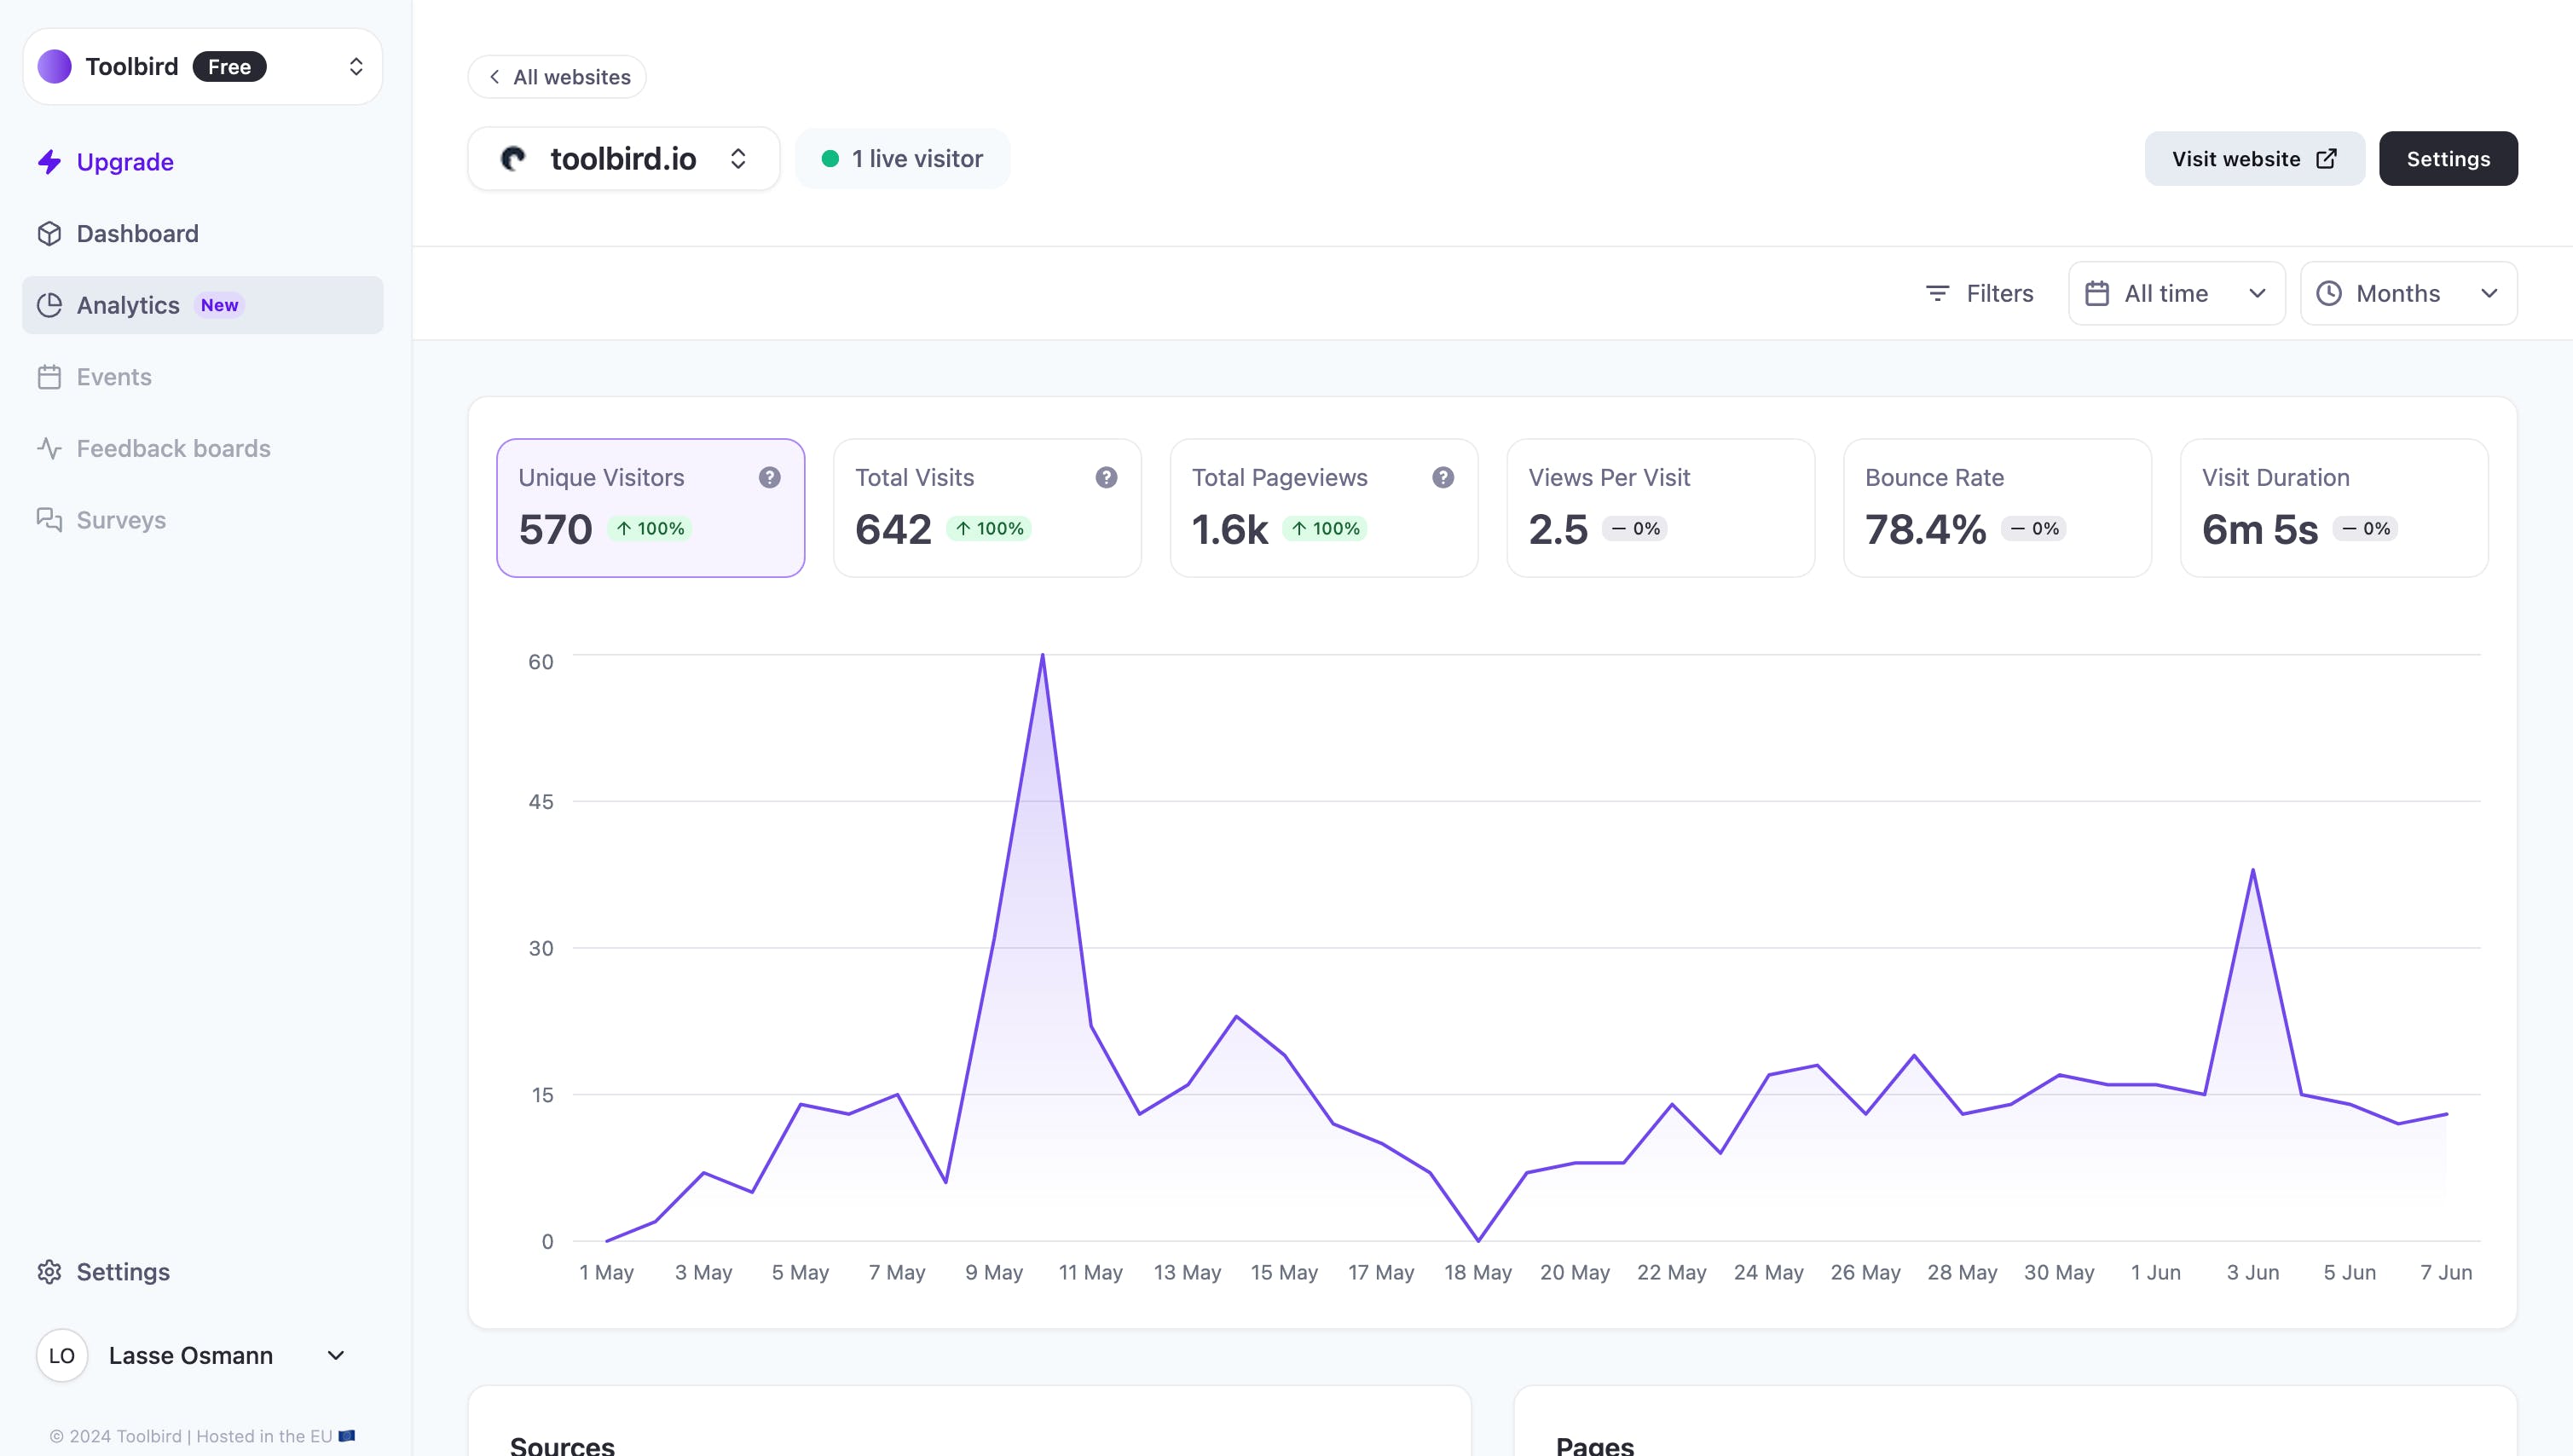Click the 60 y-axis label
Image resolution: width=2573 pixels, height=1456 pixels.
pyautogui.click(x=540, y=662)
